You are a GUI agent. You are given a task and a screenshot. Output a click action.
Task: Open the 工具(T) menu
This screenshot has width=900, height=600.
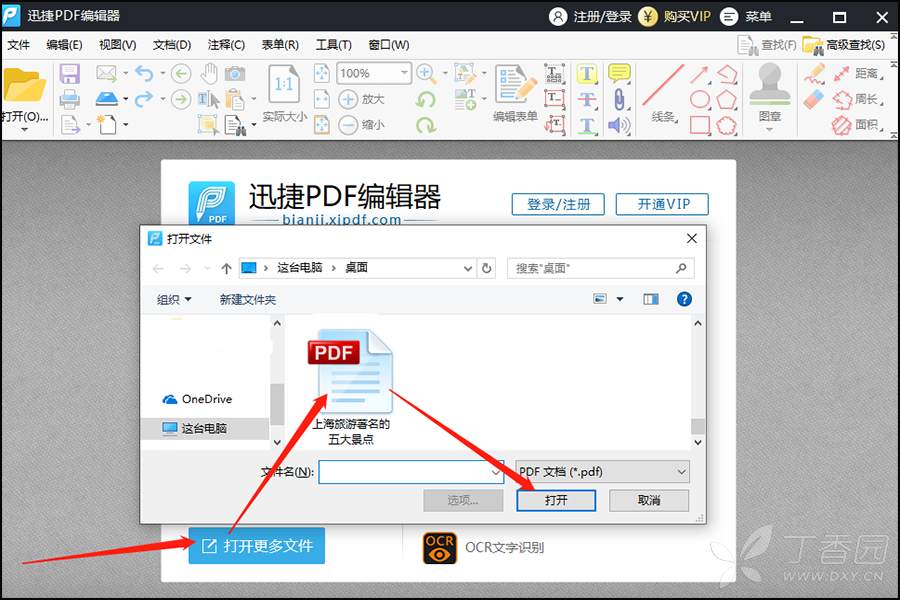tap(333, 45)
